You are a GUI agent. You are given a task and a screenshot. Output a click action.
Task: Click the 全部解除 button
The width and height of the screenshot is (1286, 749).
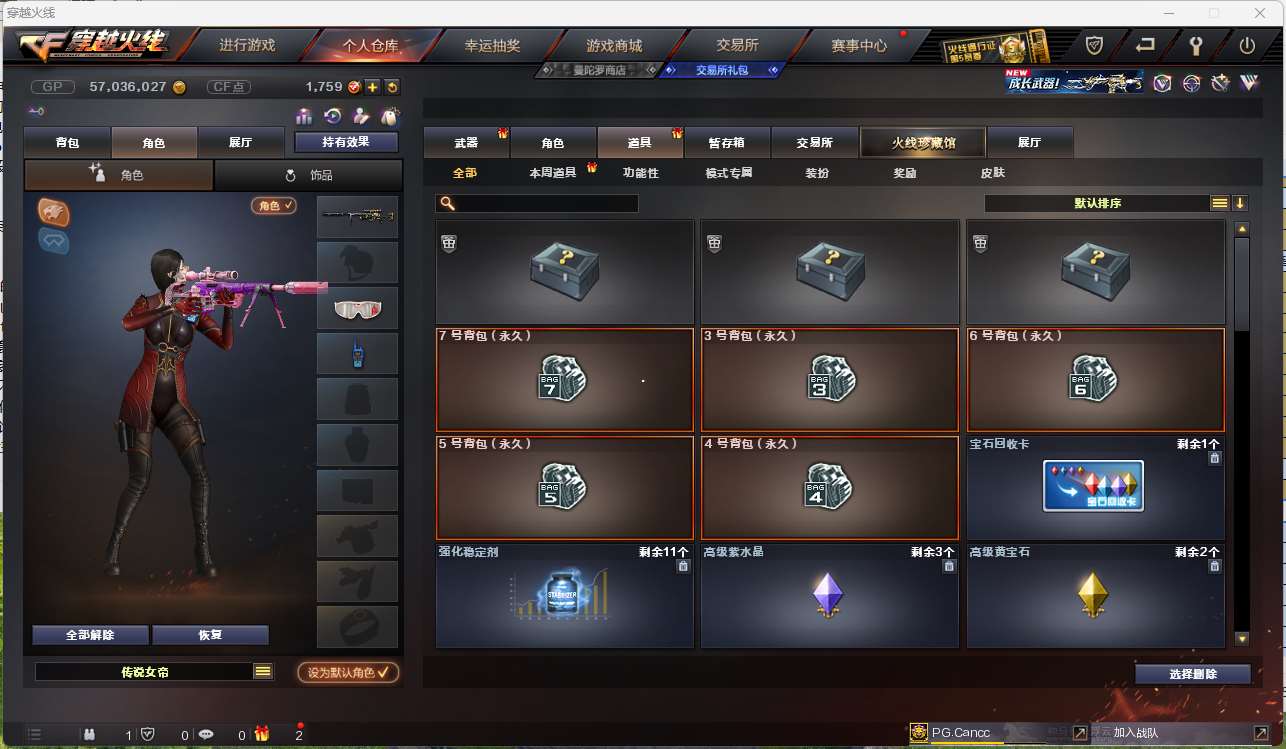(90, 635)
